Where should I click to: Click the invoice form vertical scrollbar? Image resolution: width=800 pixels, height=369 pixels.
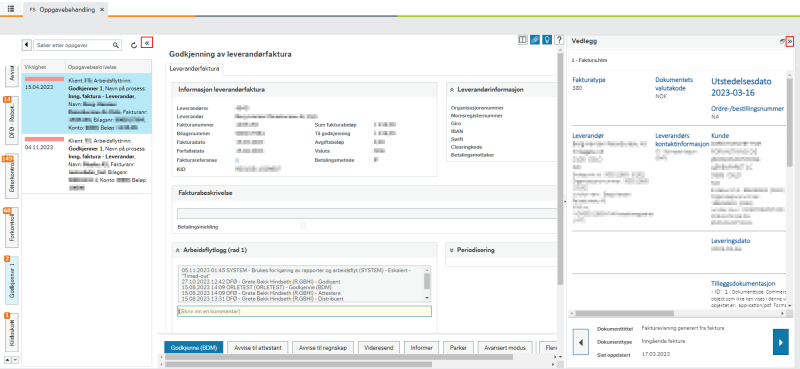(560, 168)
